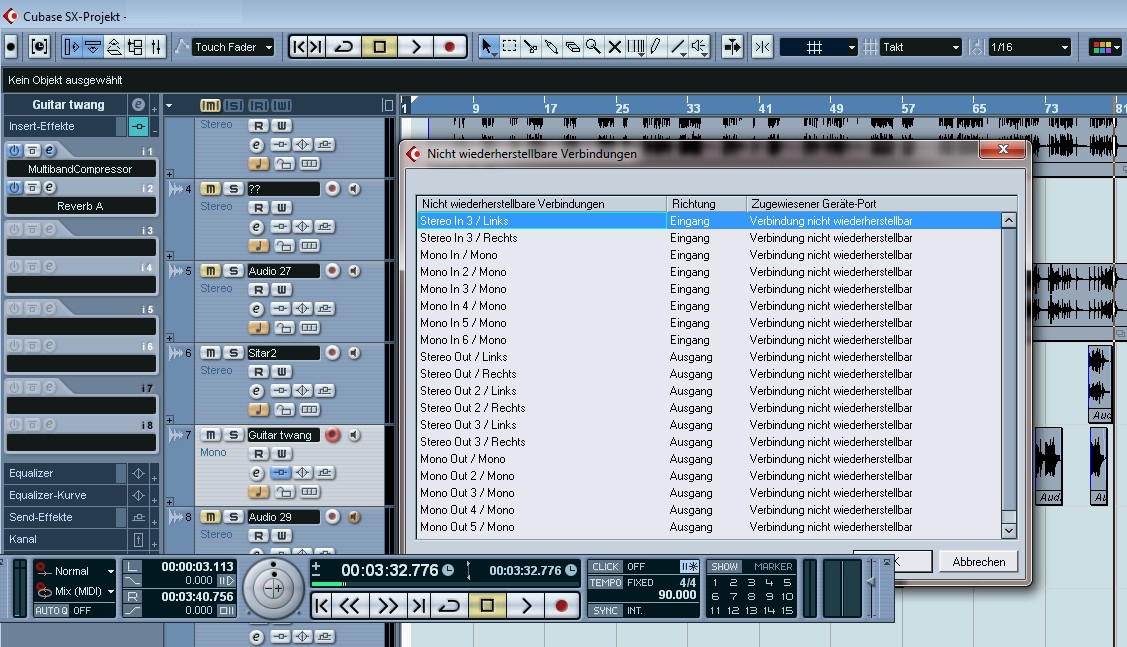This screenshot has height=647, width=1127.
Task: Click Rewind in the transport panel
Action: [350, 606]
